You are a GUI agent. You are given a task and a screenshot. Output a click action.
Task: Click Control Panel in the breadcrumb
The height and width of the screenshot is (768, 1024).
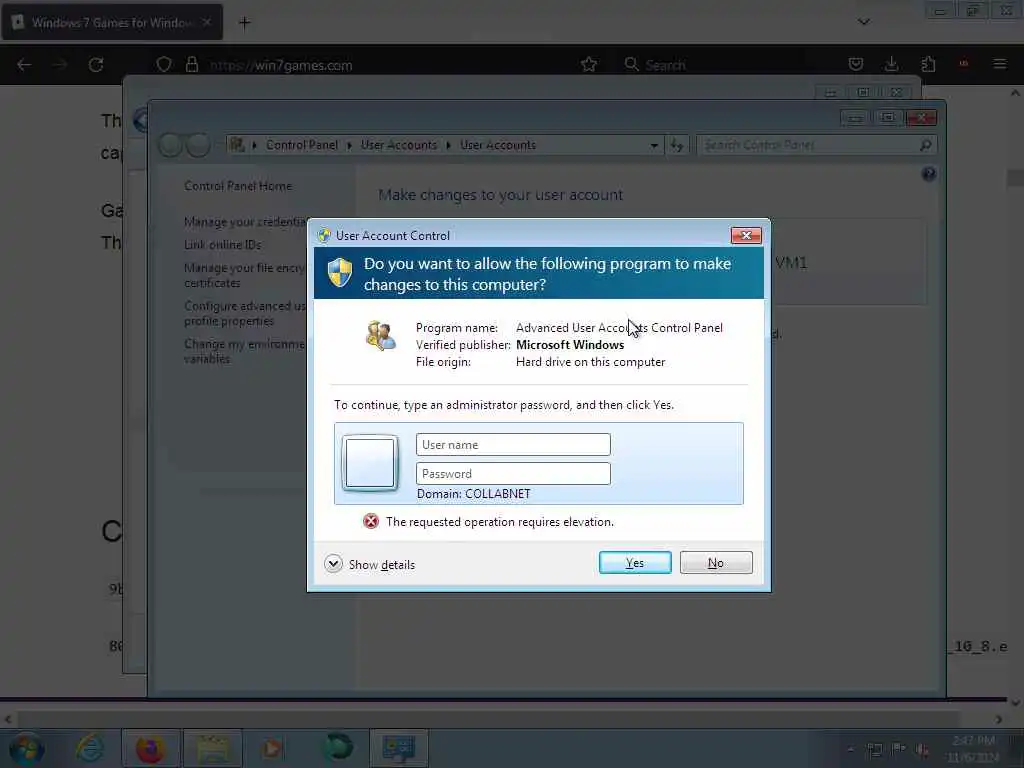click(302, 145)
